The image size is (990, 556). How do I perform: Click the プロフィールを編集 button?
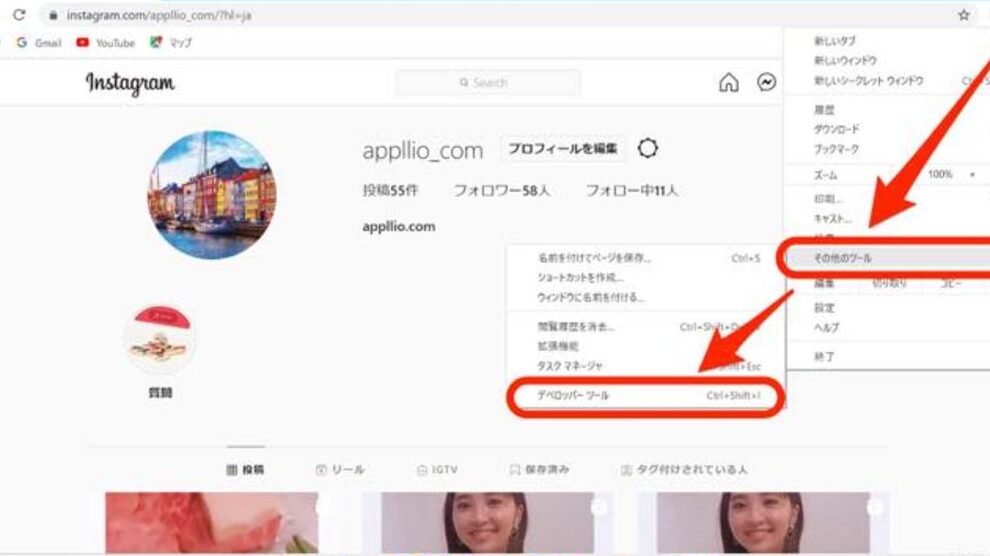(x=563, y=149)
